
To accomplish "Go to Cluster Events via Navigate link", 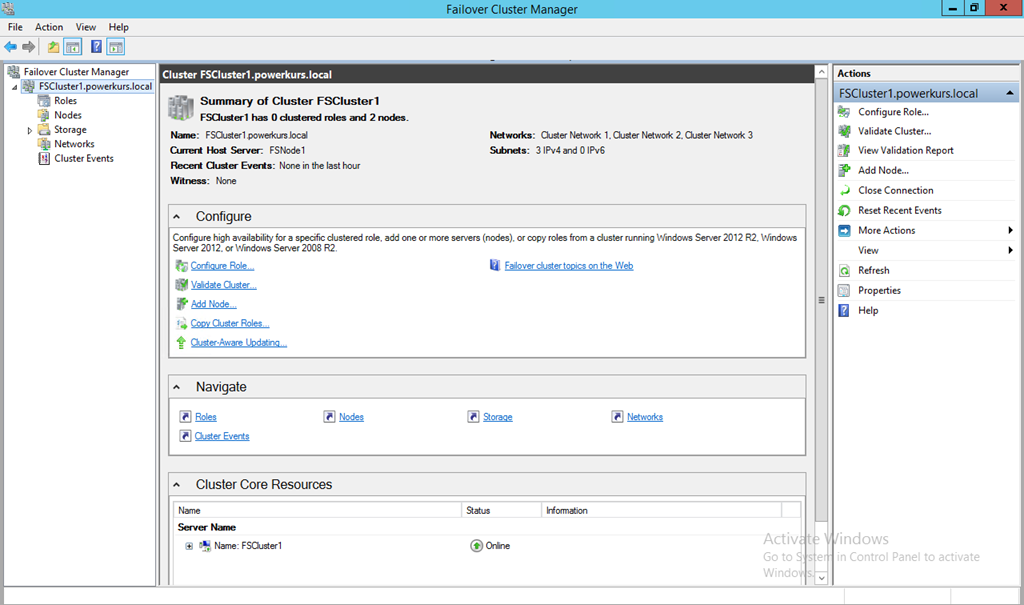I will (x=222, y=436).
